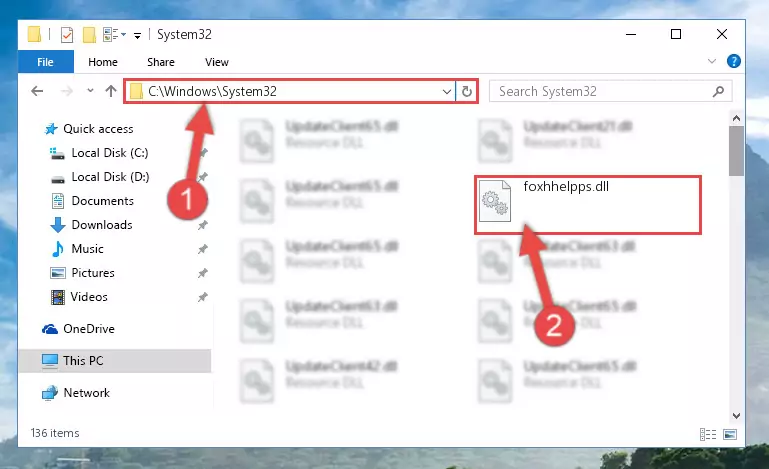Click the search magnifier icon
Screen dimensions: 769x469
click(x=718, y=91)
